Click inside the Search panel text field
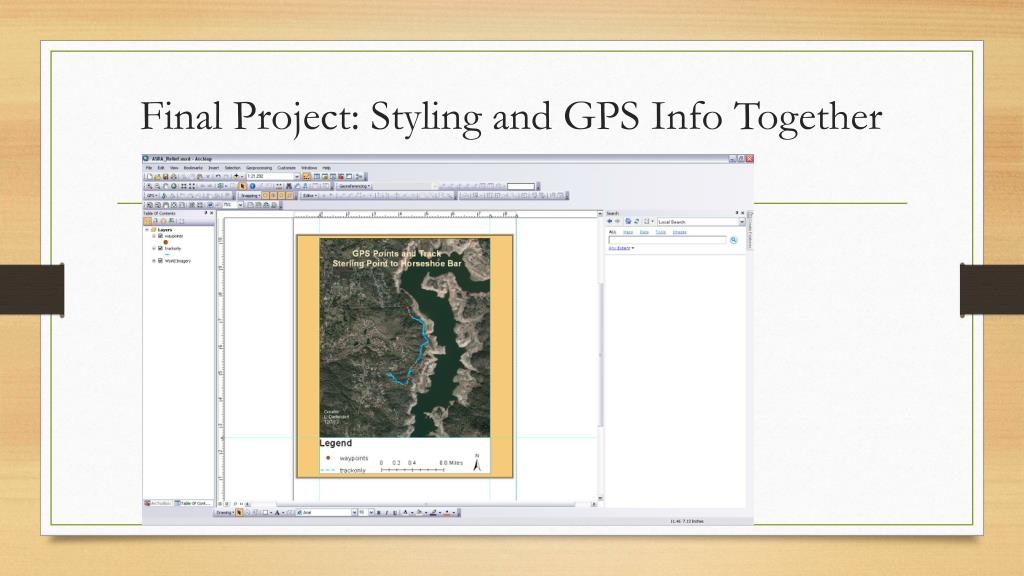The image size is (1024, 576). (667, 240)
